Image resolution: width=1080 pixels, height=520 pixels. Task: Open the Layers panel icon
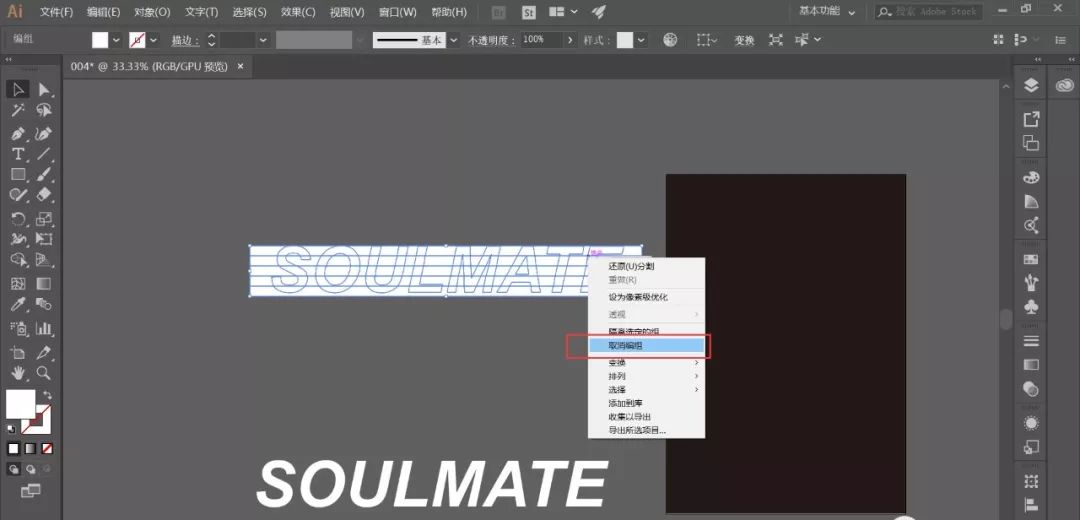1031,86
